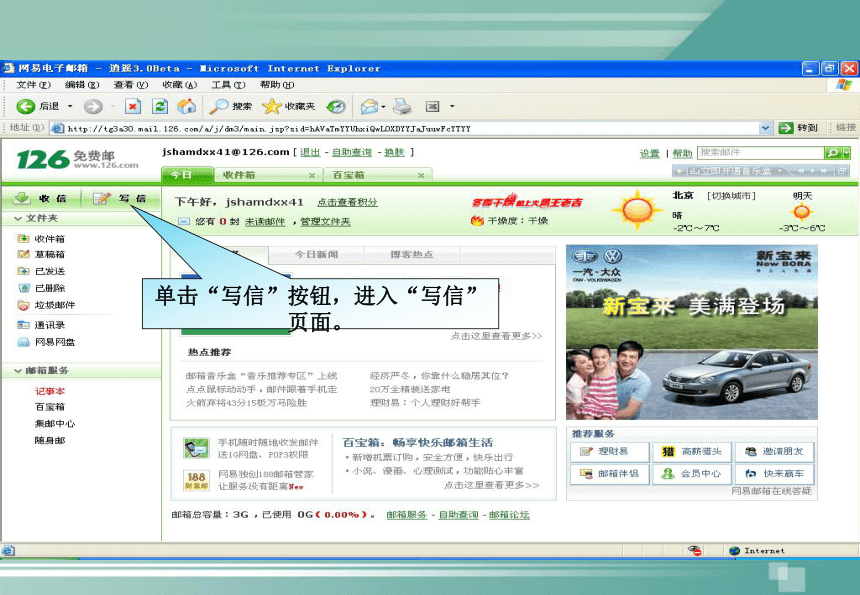
Task: Open the 帮助(H) menu in menu bar
Action: click(277, 85)
